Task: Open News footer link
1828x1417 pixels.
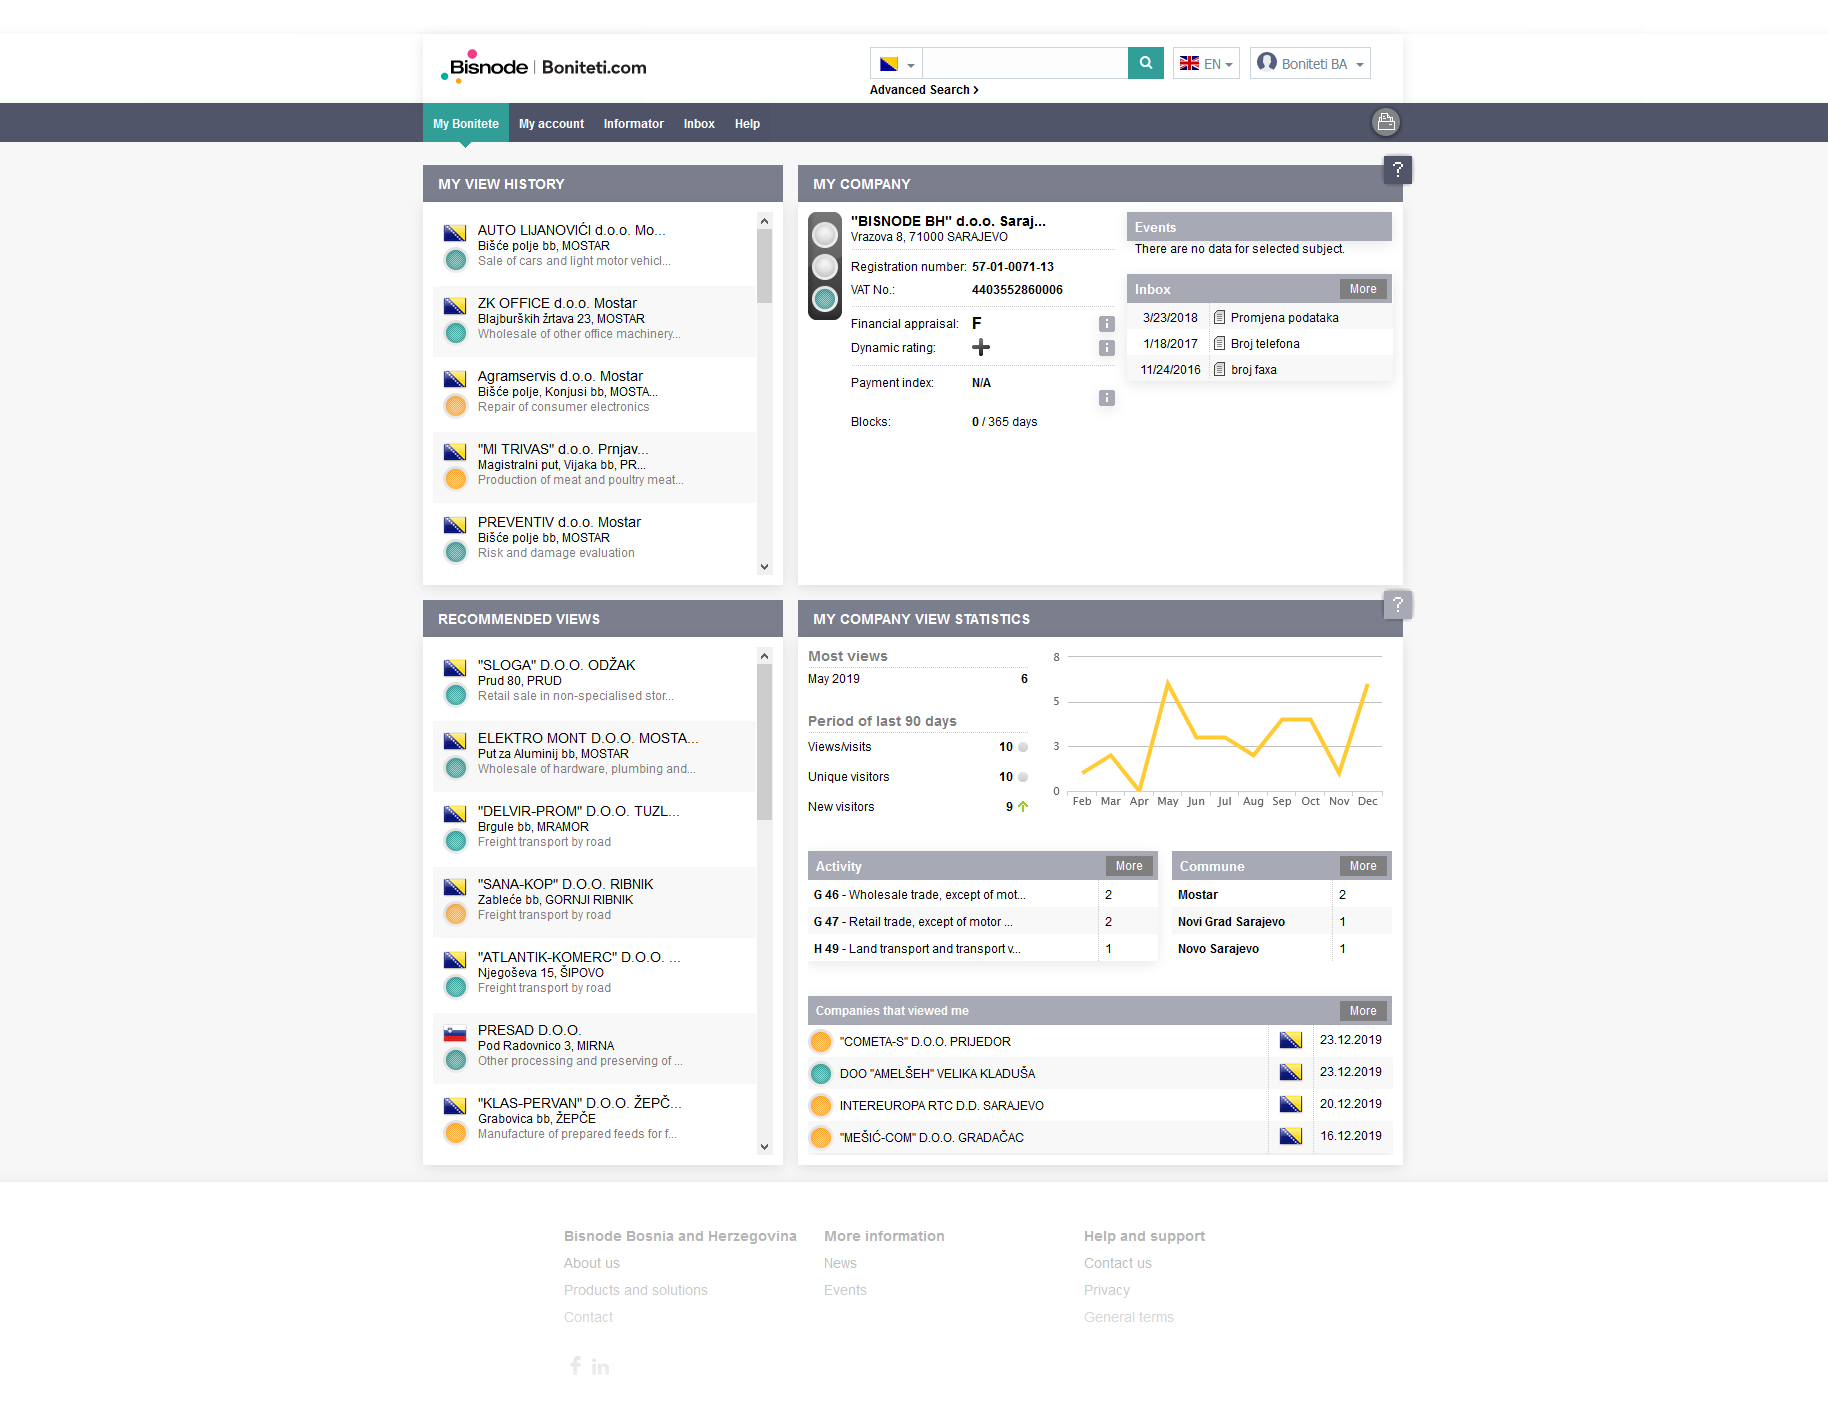Action: pos(840,1263)
